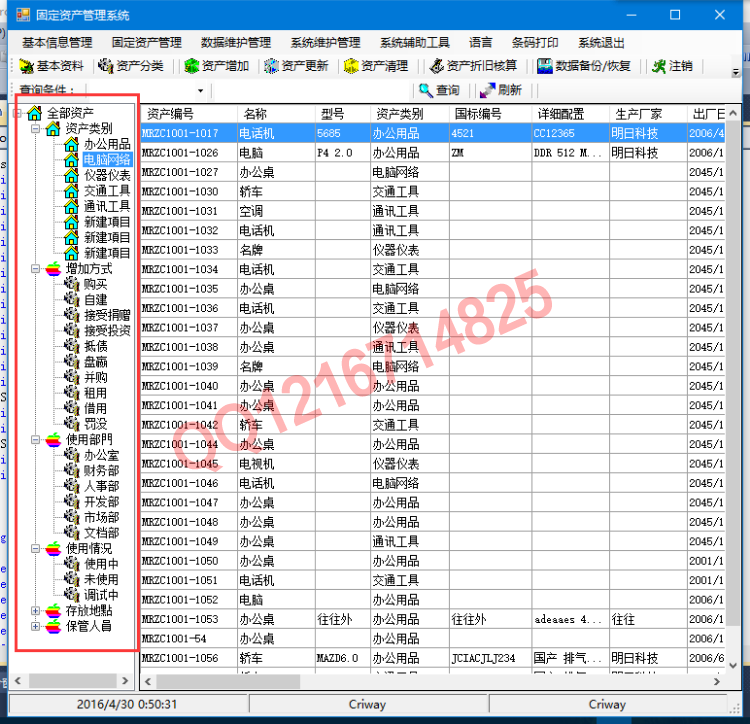Select the 仪器仪表 house icon
This screenshot has height=724, width=750.
point(71,175)
